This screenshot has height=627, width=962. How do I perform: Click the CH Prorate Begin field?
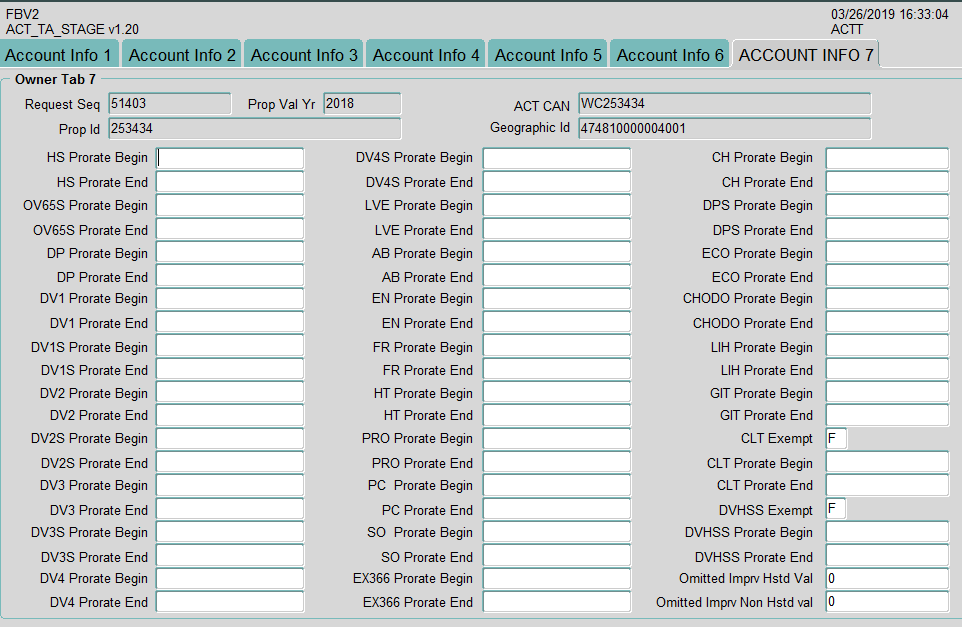click(x=886, y=158)
